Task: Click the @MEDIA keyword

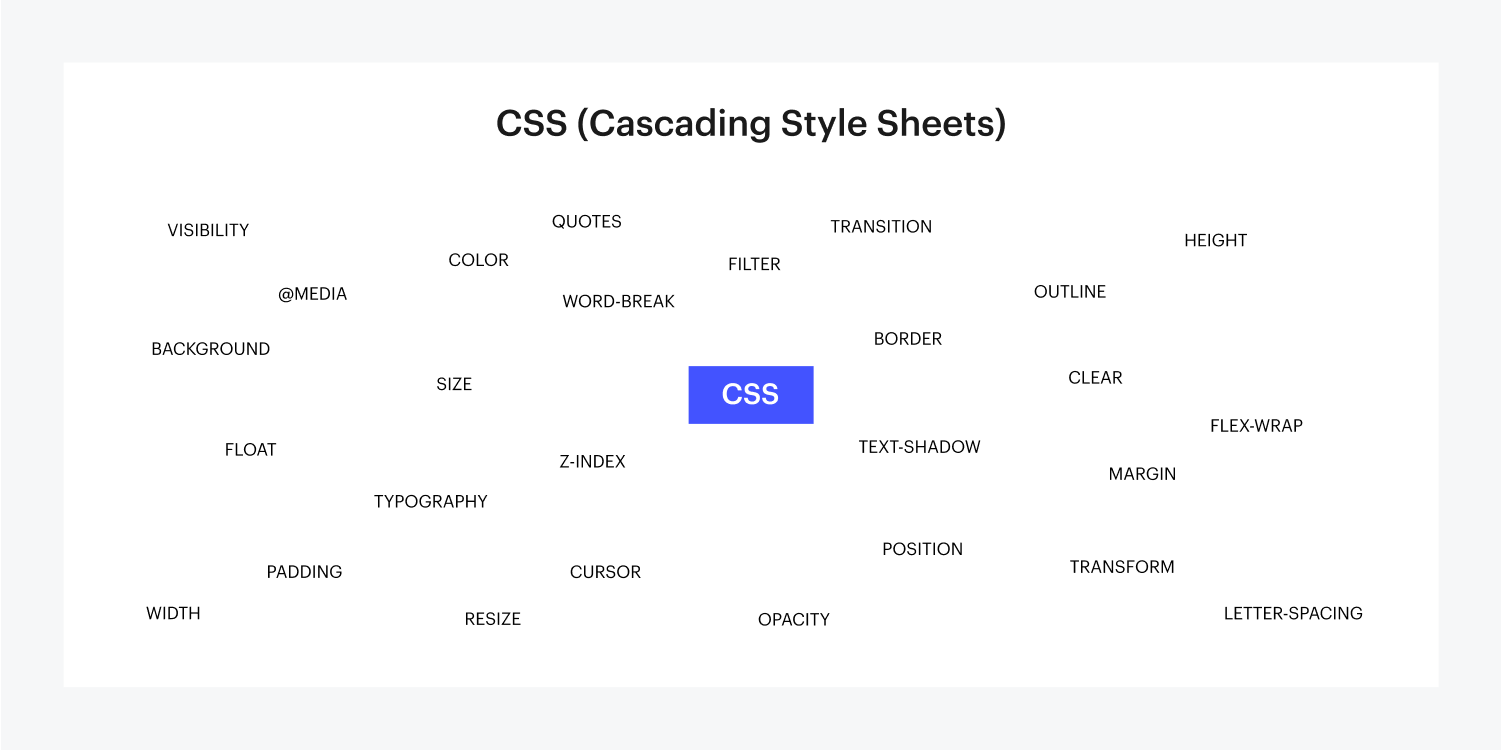Action: coord(312,294)
